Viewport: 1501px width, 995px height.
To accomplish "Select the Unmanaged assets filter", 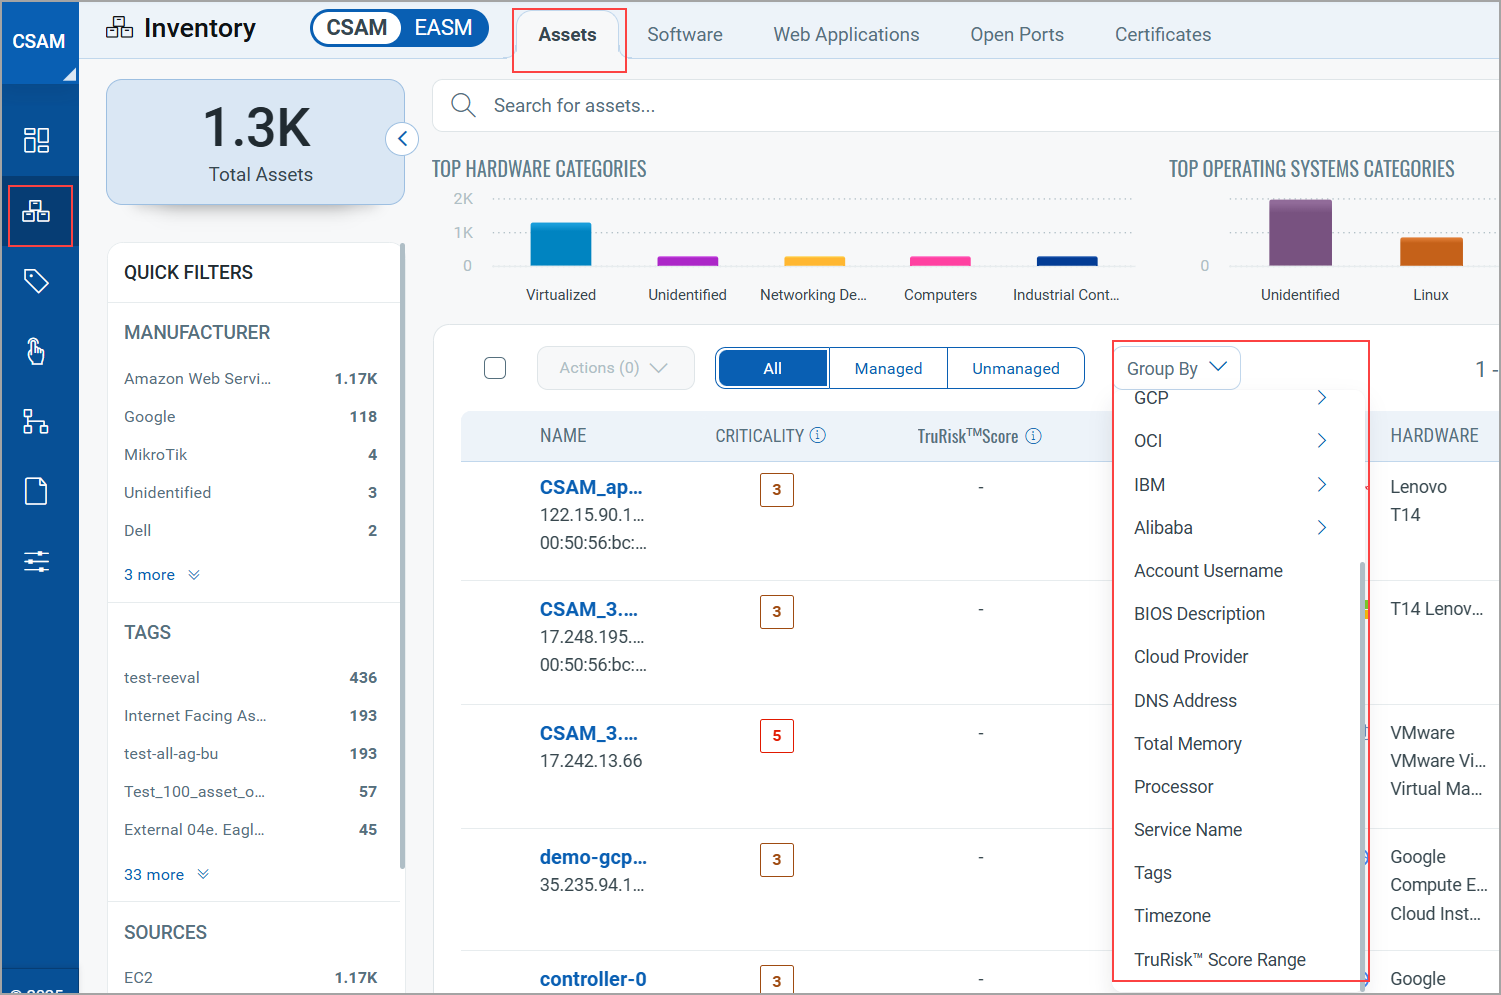I will pos(1016,368).
